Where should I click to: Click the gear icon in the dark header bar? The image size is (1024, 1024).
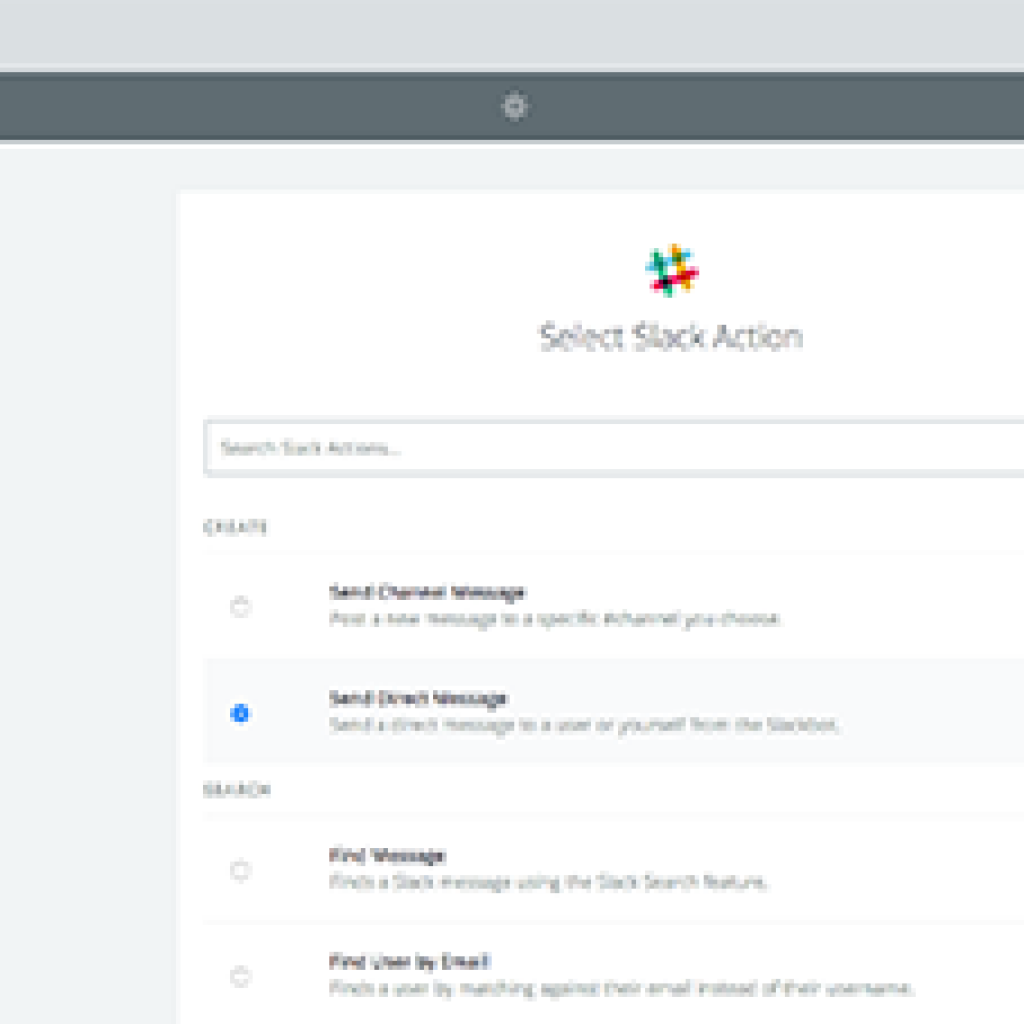click(x=515, y=106)
